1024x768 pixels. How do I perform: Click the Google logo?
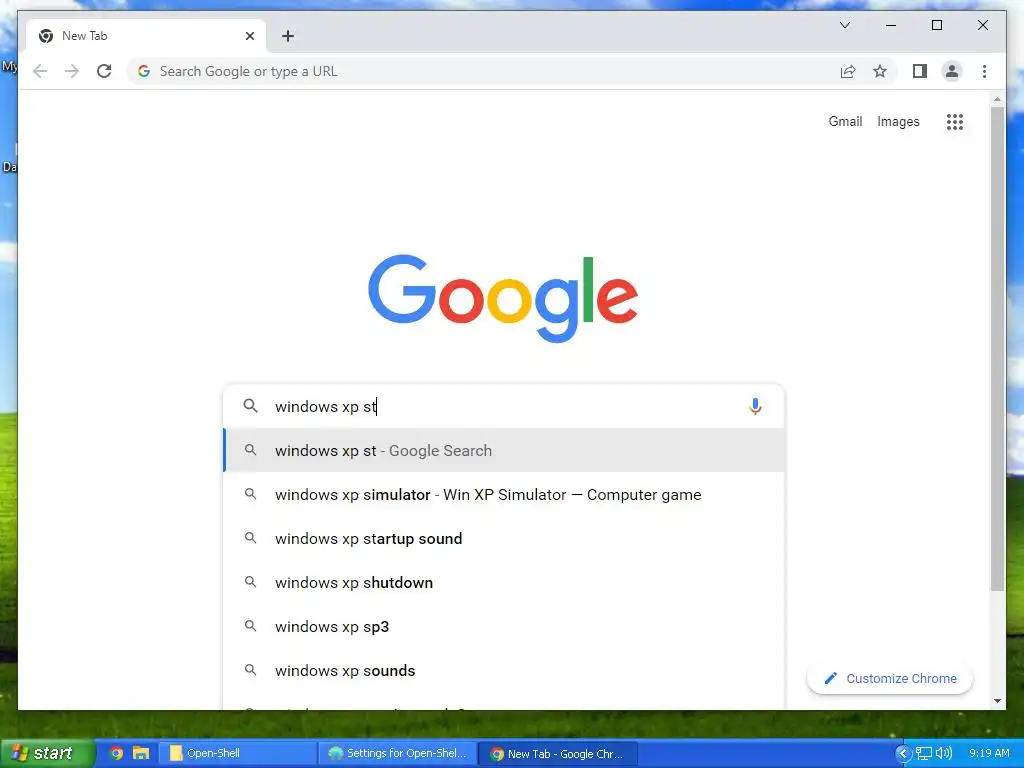[503, 298]
